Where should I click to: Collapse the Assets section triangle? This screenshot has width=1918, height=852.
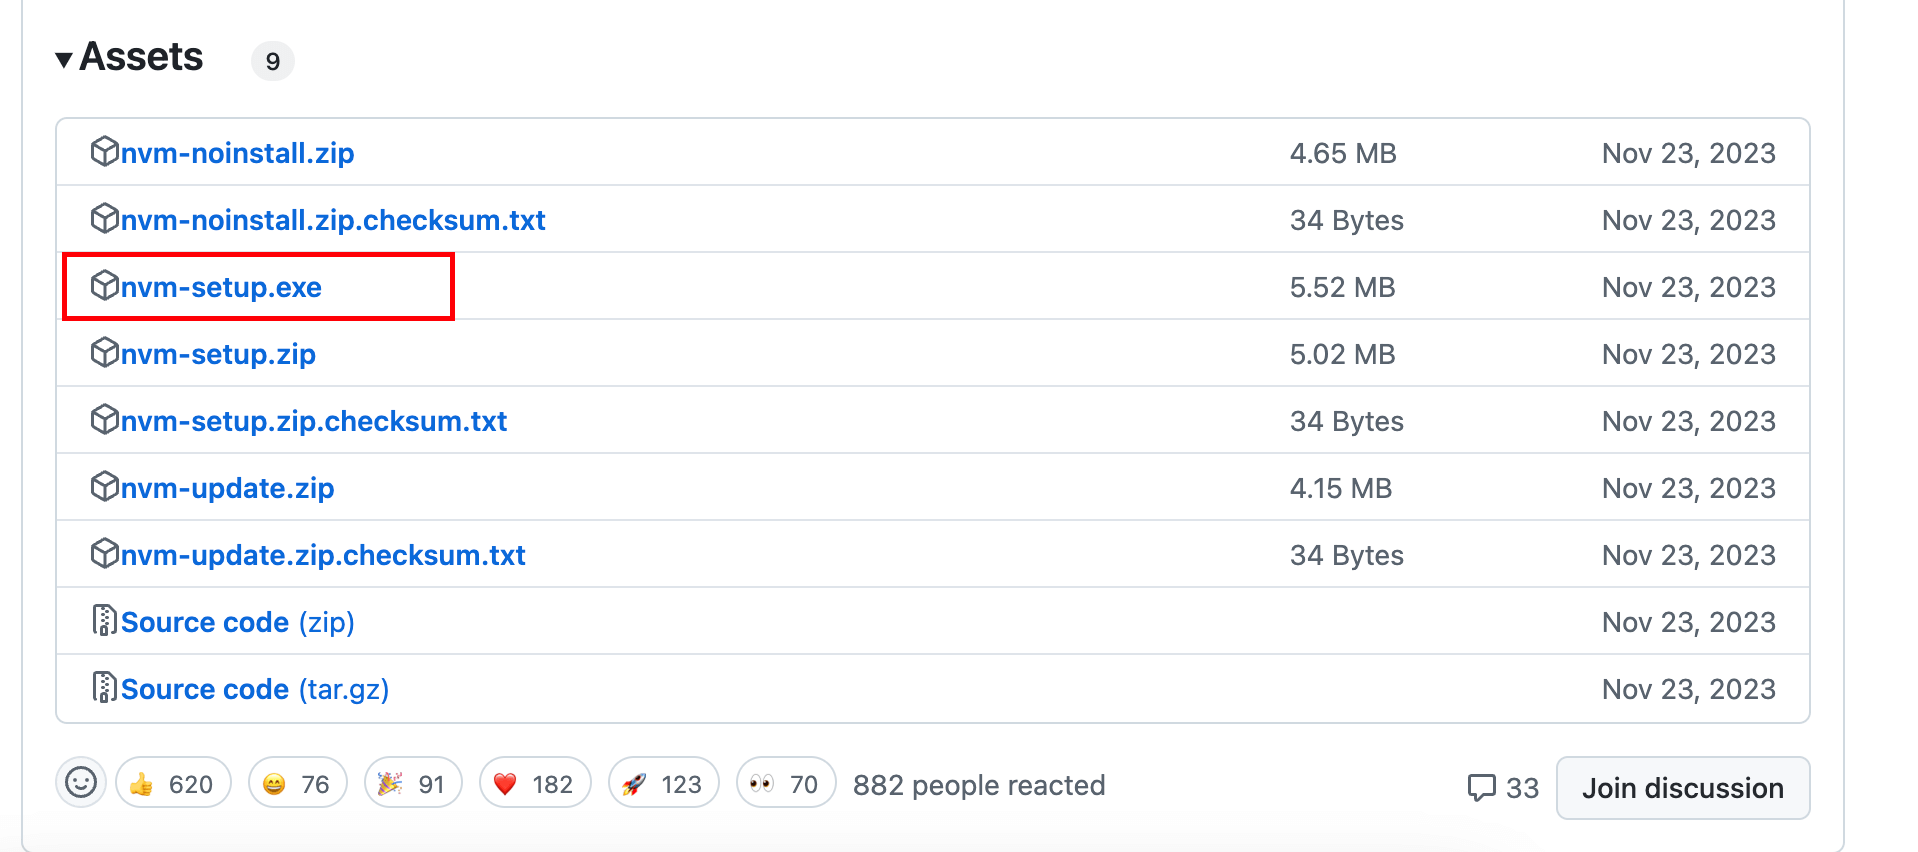click(x=64, y=60)
